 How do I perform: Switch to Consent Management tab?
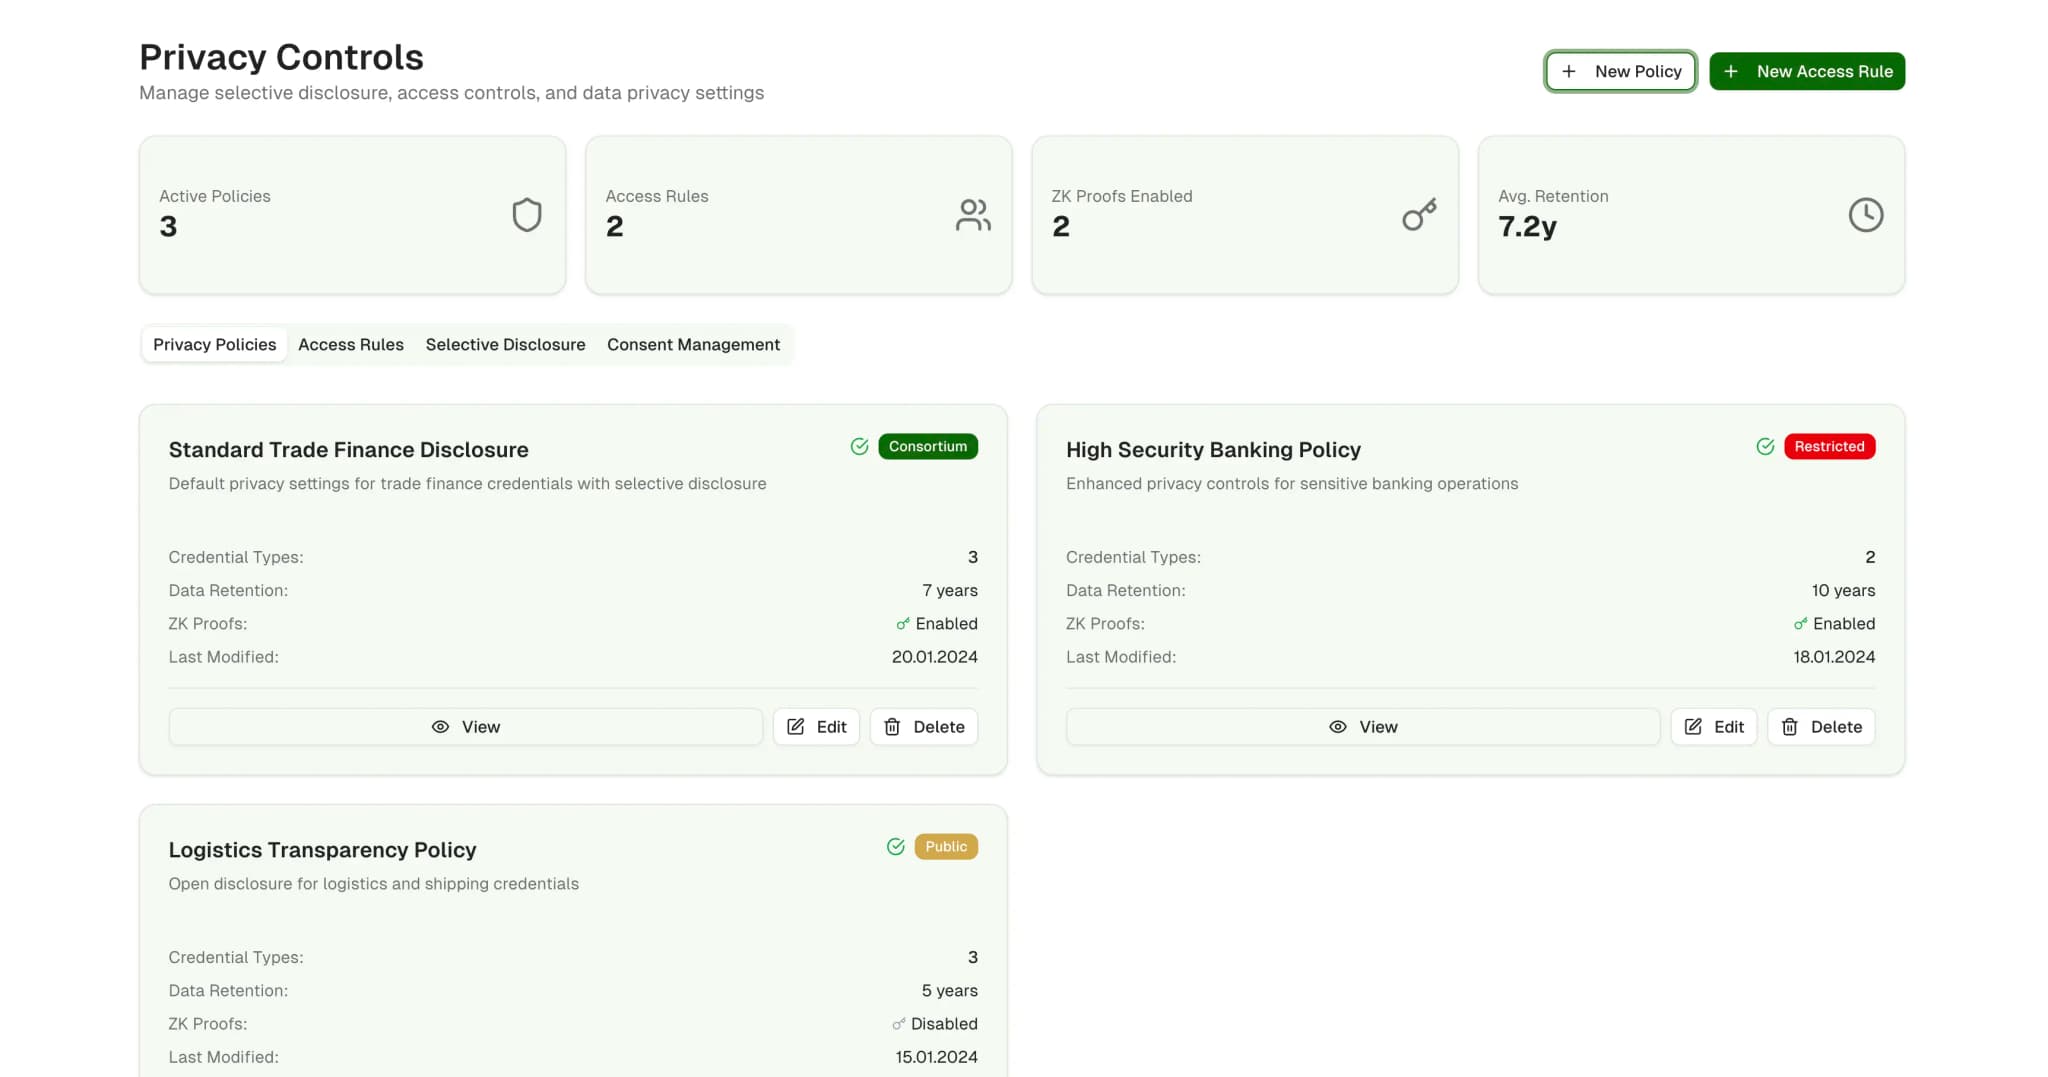[693, 344]
